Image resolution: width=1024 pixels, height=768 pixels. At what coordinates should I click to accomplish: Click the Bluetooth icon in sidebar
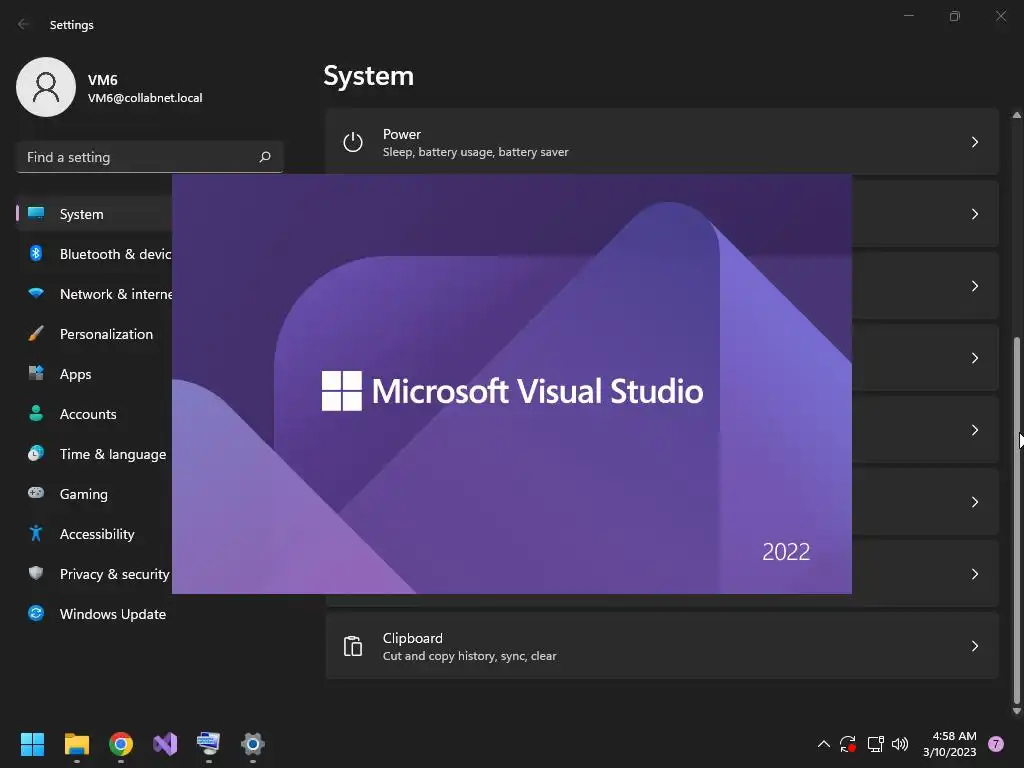pos(36,253)
